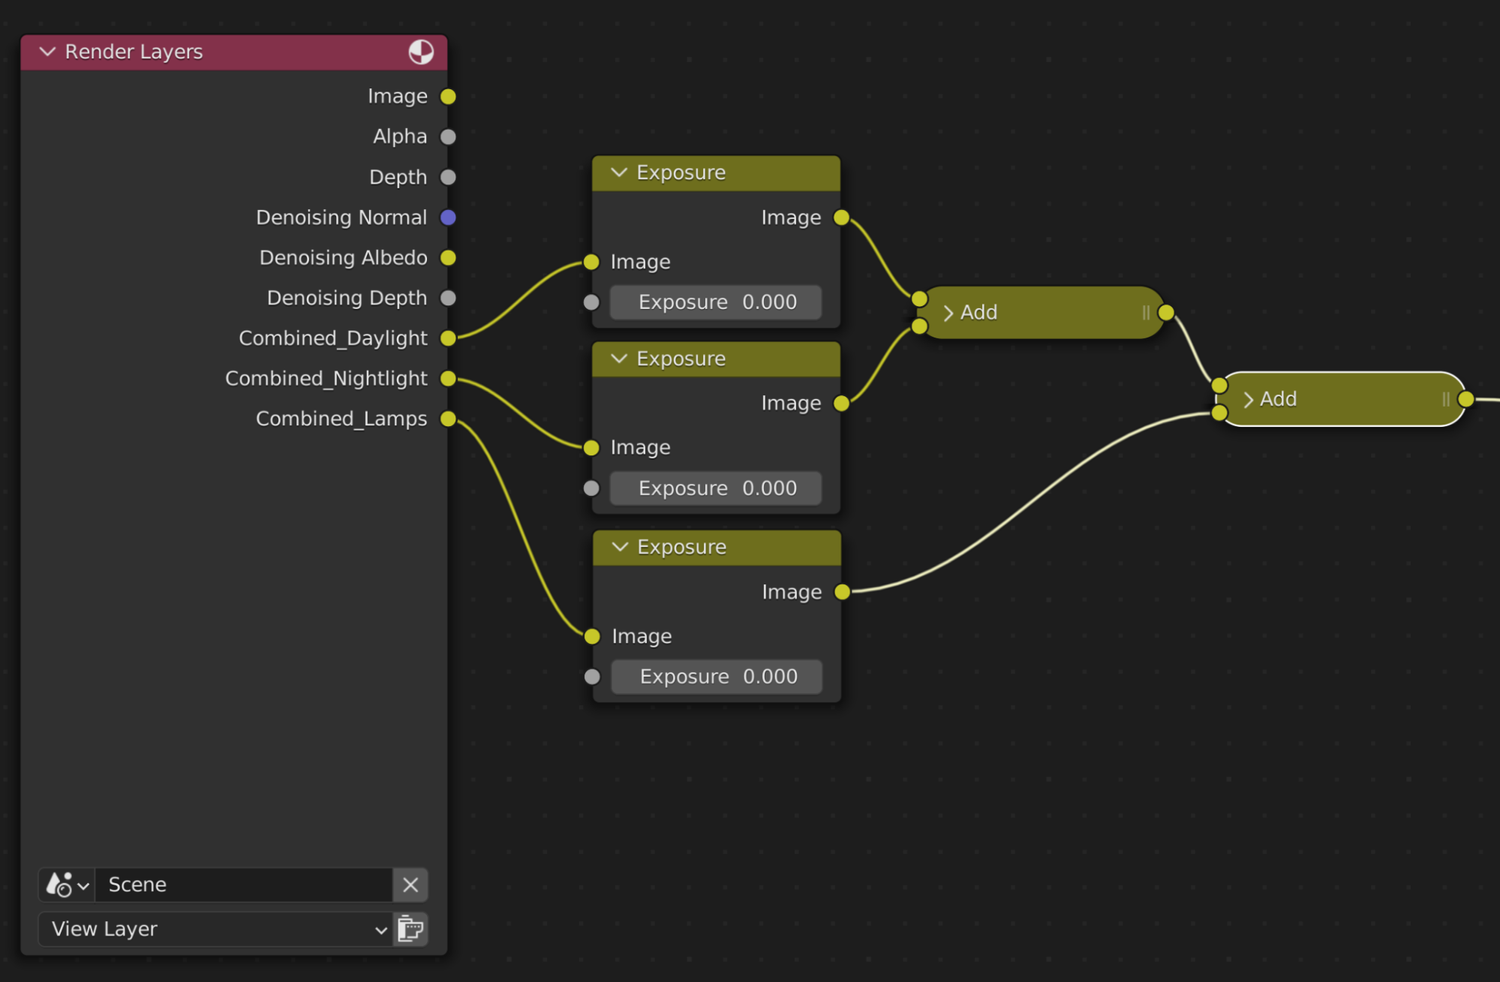Unlink the Scene with the X button

[410, 884]
